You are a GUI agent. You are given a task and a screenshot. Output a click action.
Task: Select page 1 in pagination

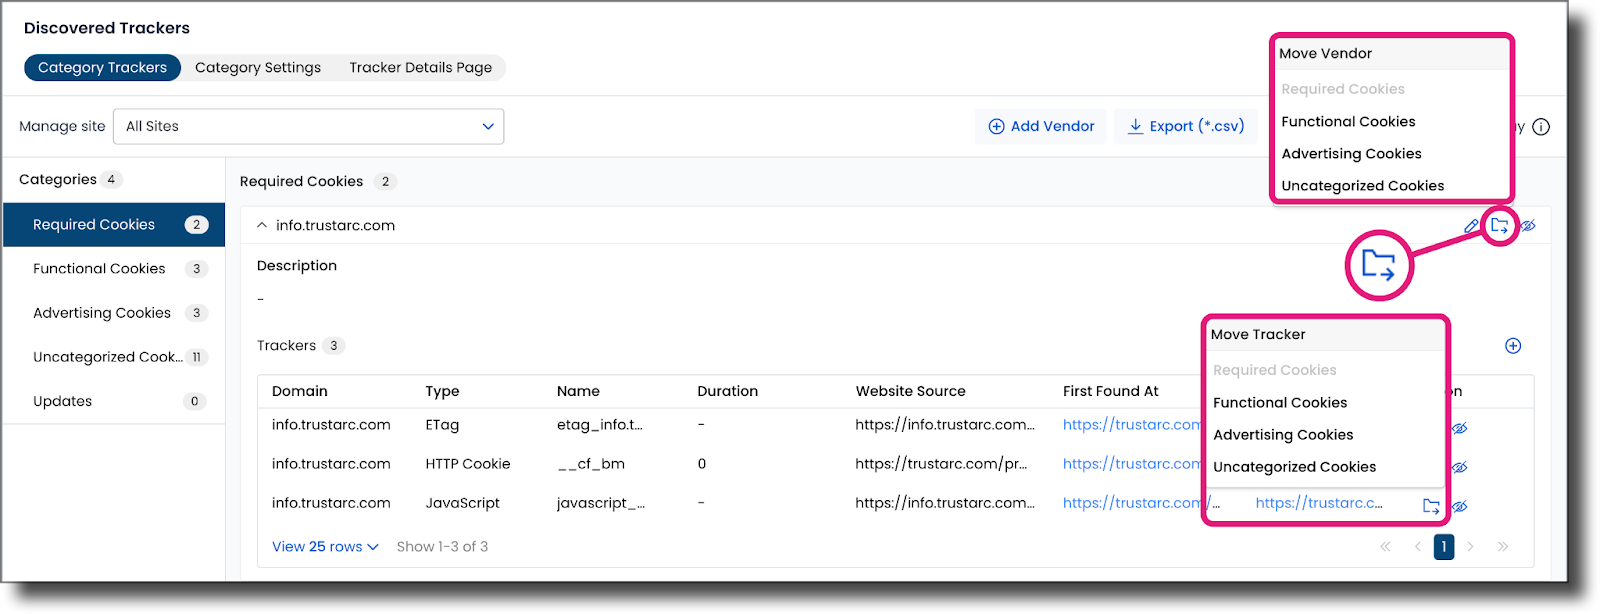click(x=1444, y=546)
